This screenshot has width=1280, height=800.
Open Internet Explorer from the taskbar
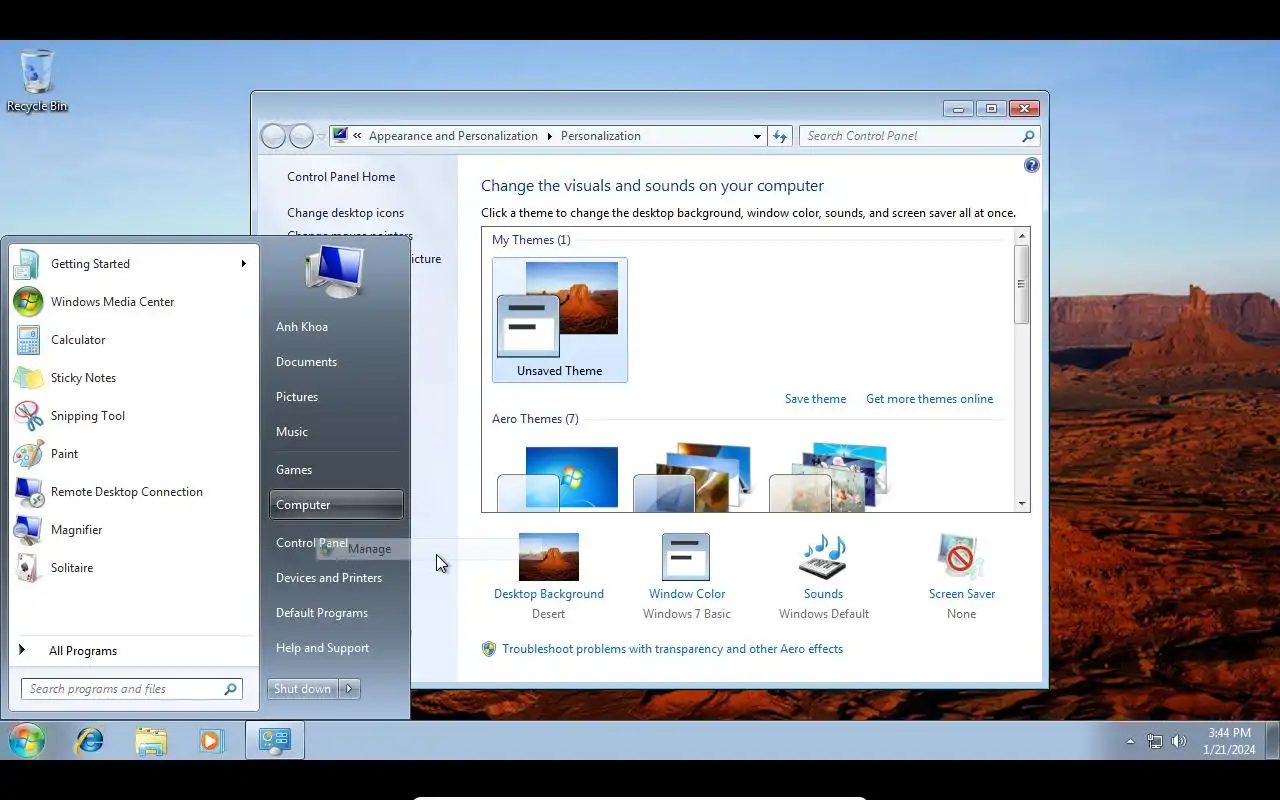[x=90, y=741]
